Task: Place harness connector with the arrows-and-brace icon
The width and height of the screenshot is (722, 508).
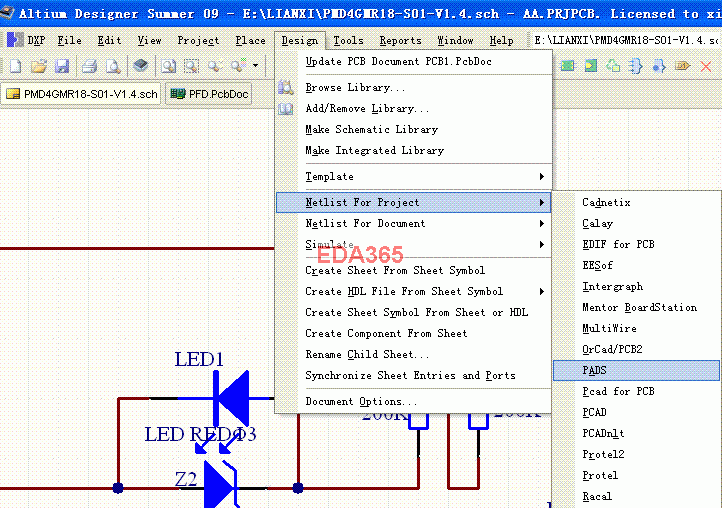Action: (636, 66)
